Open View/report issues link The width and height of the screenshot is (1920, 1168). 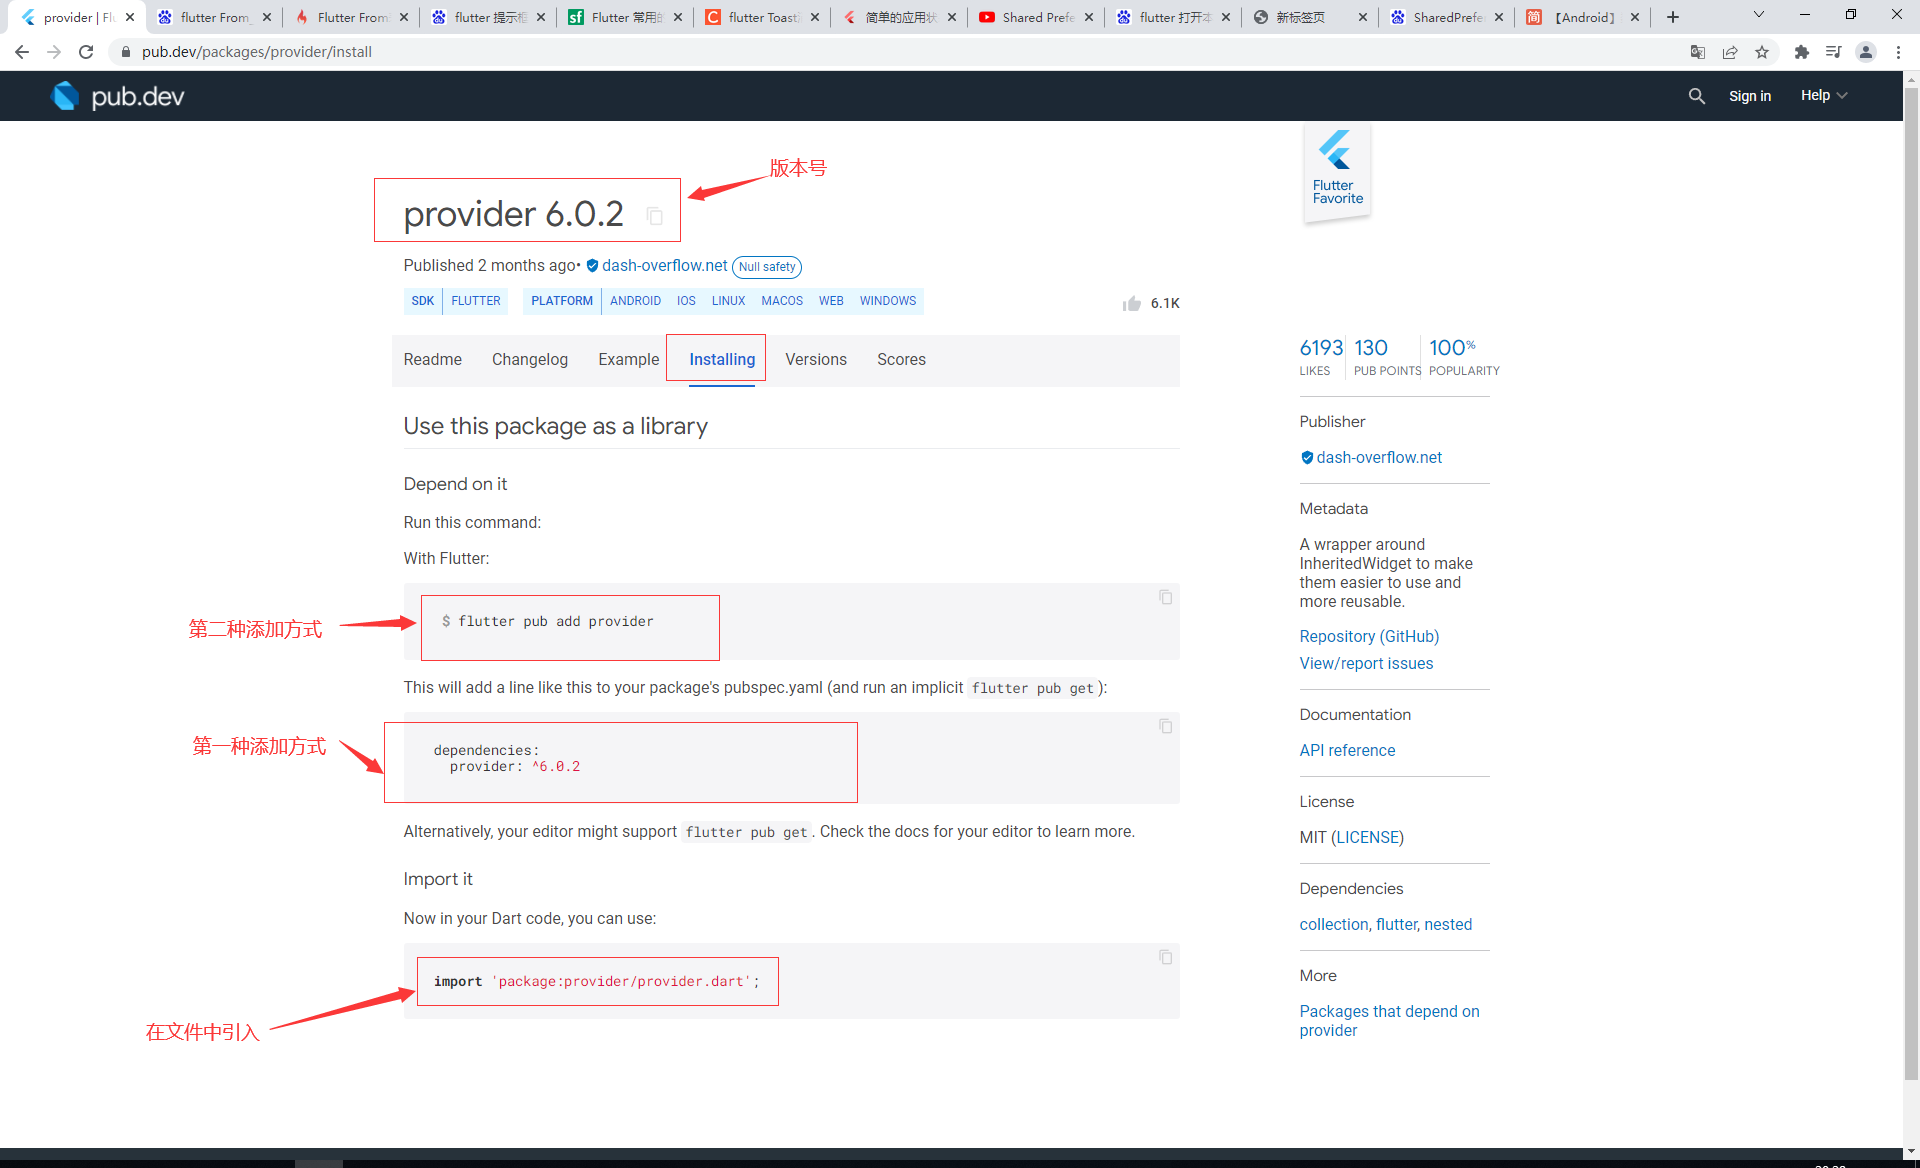tap(1366, 664)
